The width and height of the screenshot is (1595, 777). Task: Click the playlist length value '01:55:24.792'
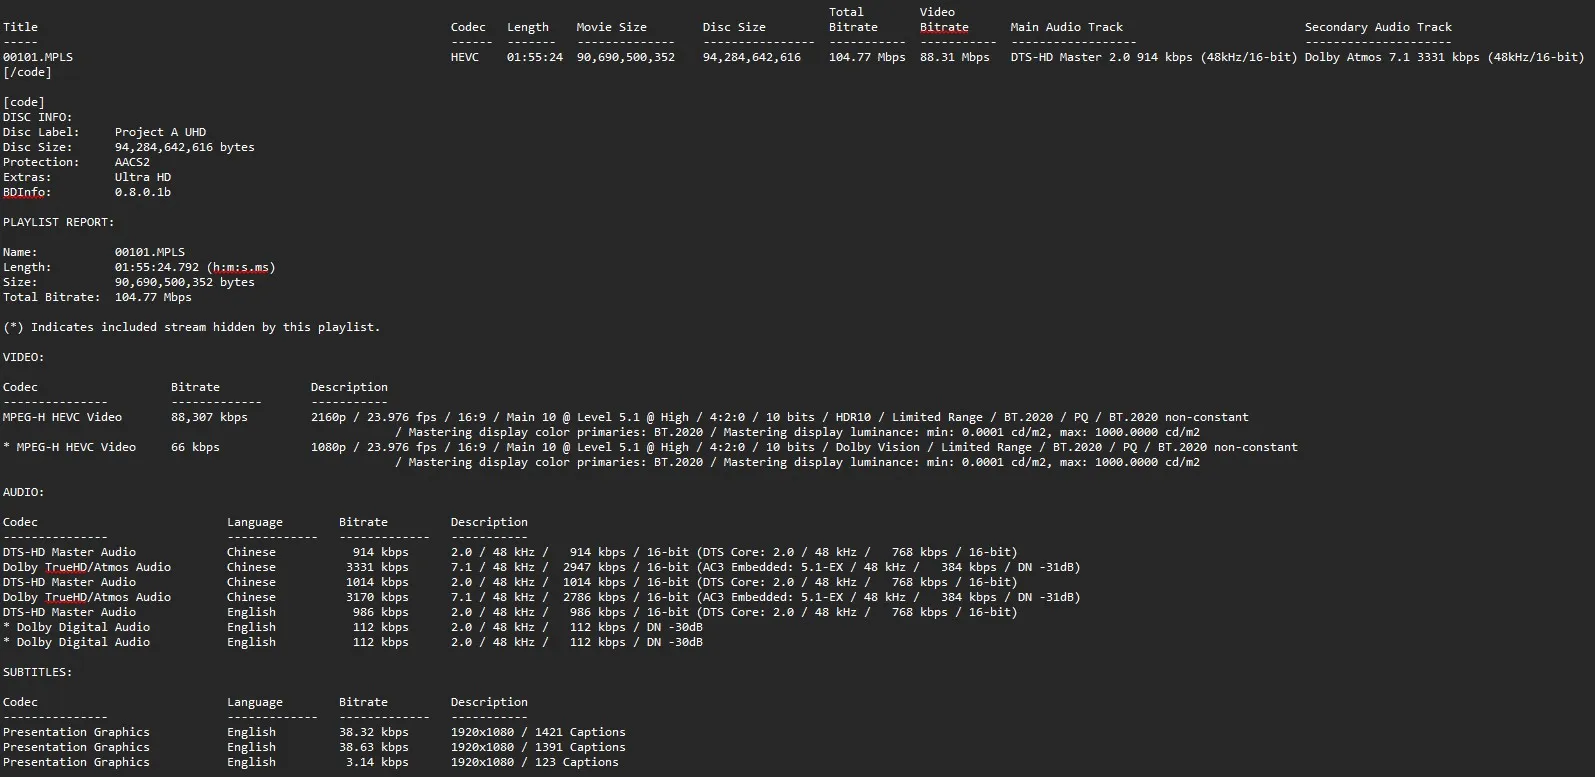[x=157, y=267]
